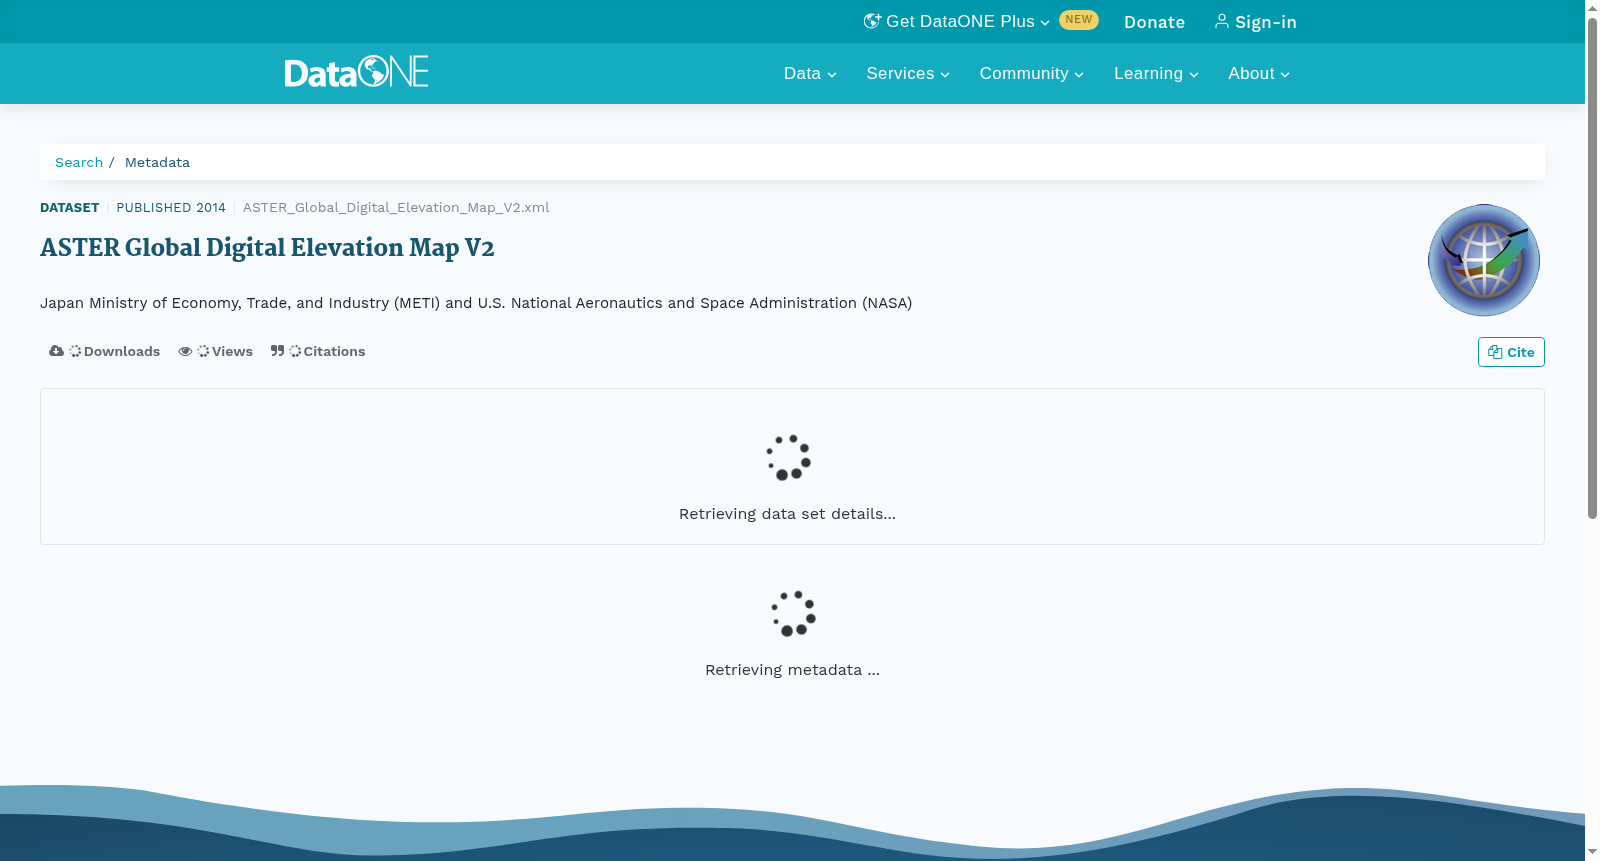Click the PUBLISHED 2014 label
Image resolution: width=1600 pixels, height=861 pixels.
(x=171, y=207)
